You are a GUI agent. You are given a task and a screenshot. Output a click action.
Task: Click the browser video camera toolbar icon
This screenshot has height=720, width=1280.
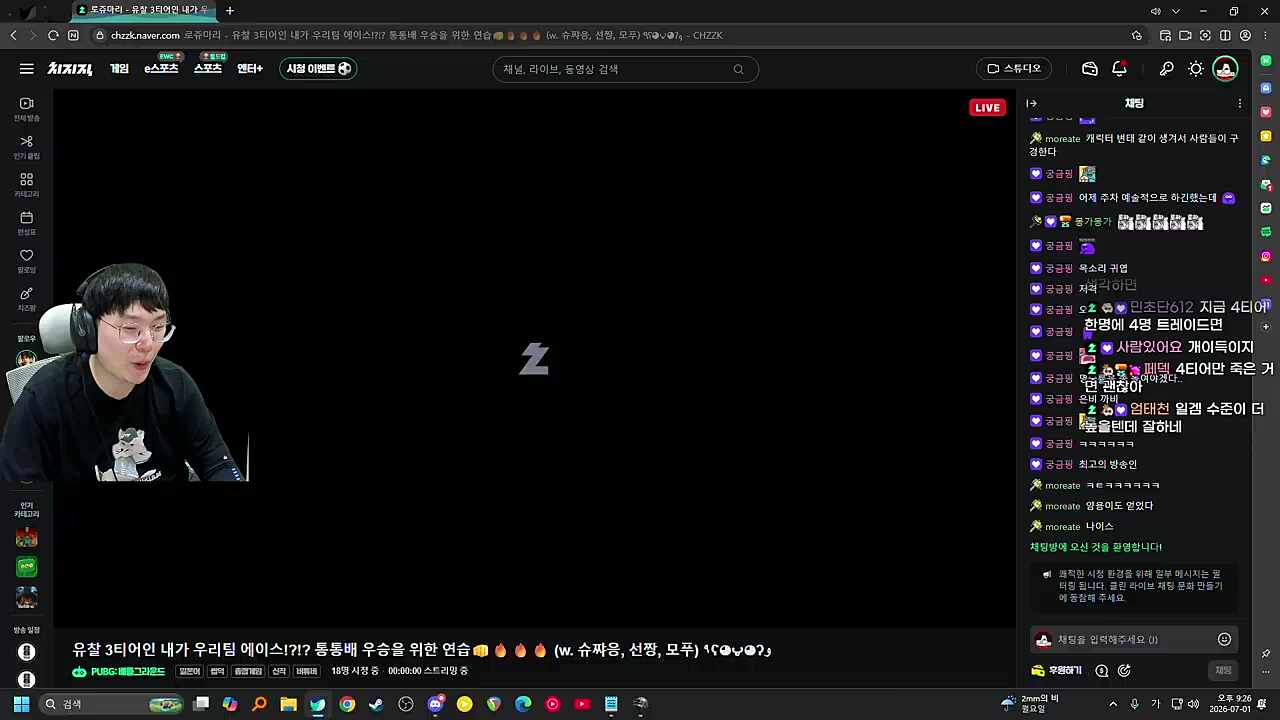coord(1185,35)
